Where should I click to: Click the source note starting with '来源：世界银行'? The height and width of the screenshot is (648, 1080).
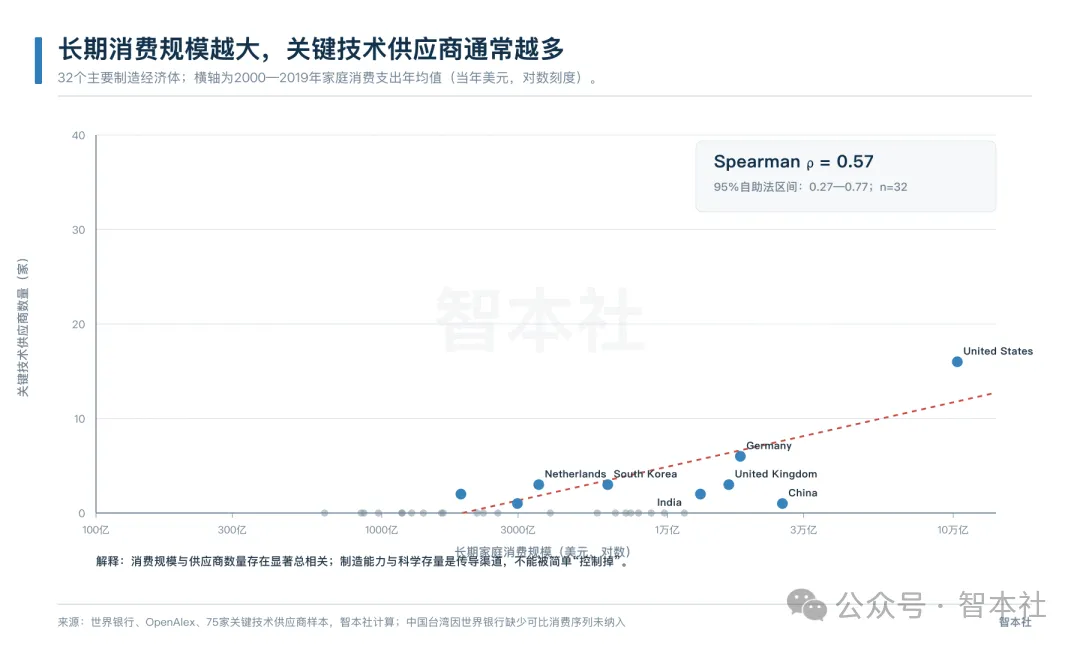click(342, 622)
